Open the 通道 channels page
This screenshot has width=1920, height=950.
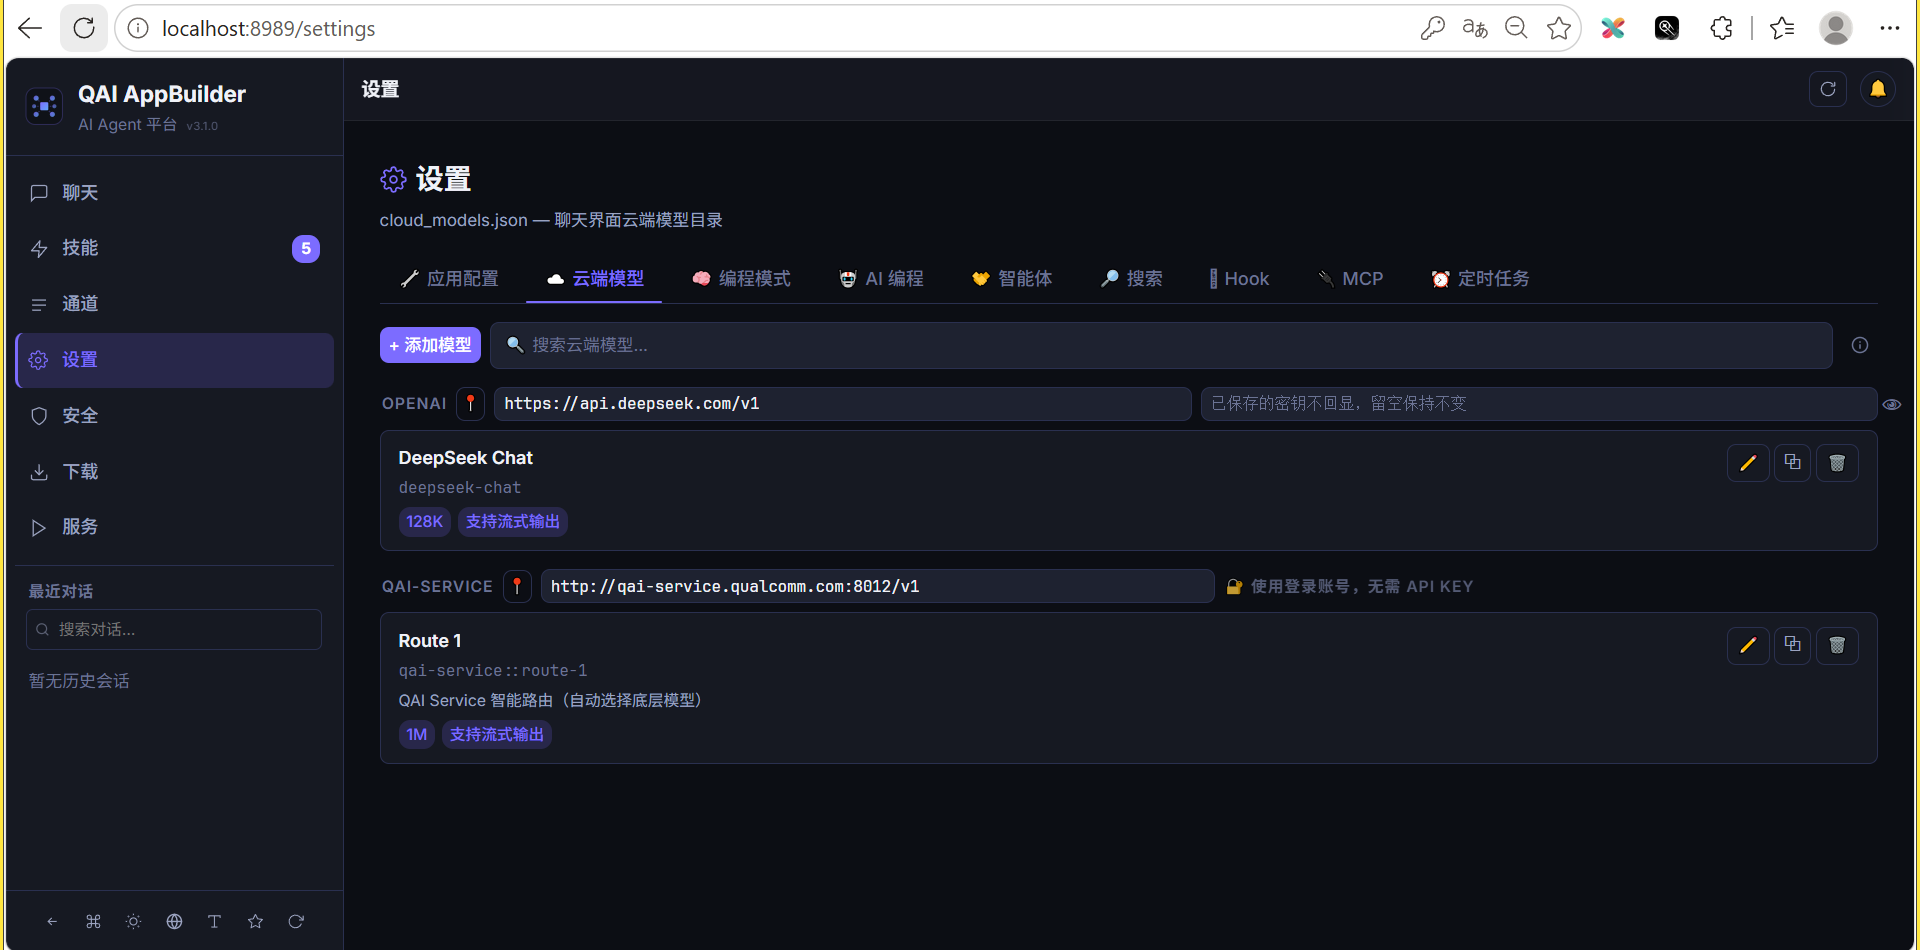175,304
